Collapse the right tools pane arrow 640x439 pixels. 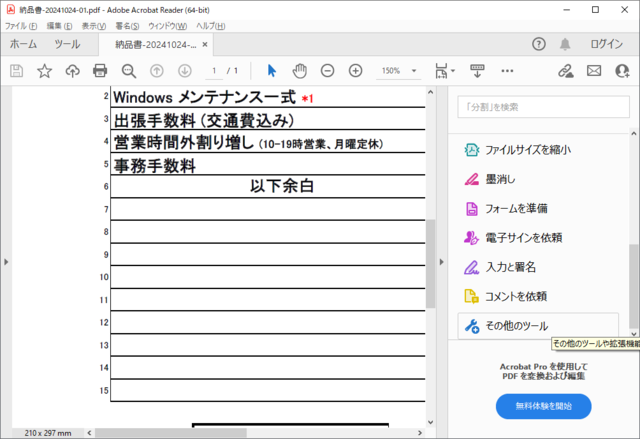pyautogui.click(x=441, y=262)
